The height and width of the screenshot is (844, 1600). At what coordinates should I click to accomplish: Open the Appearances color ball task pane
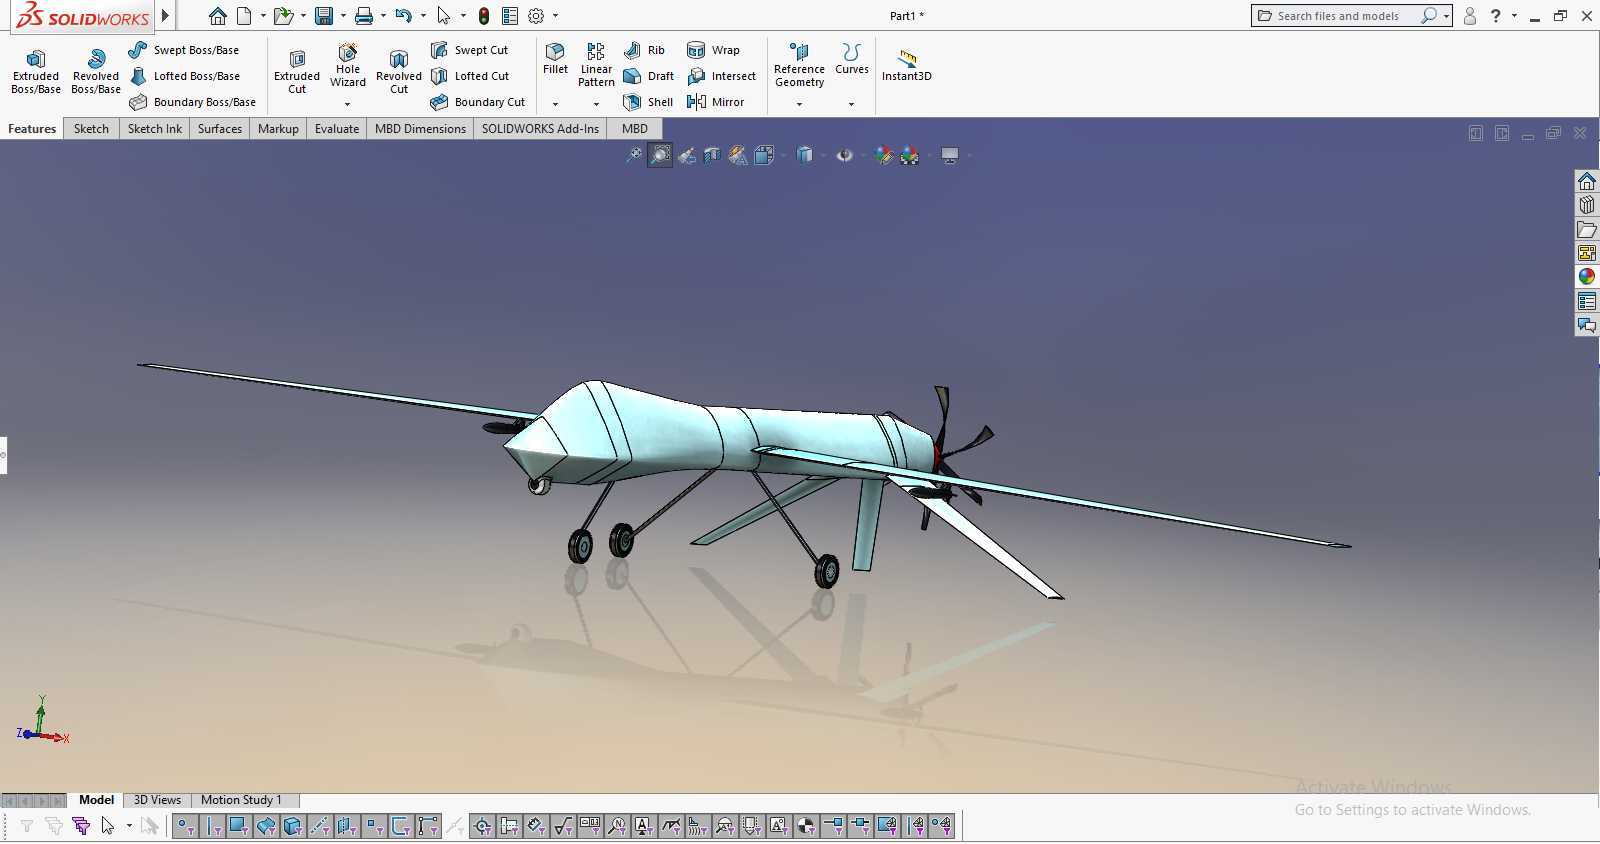[1587, 277]
